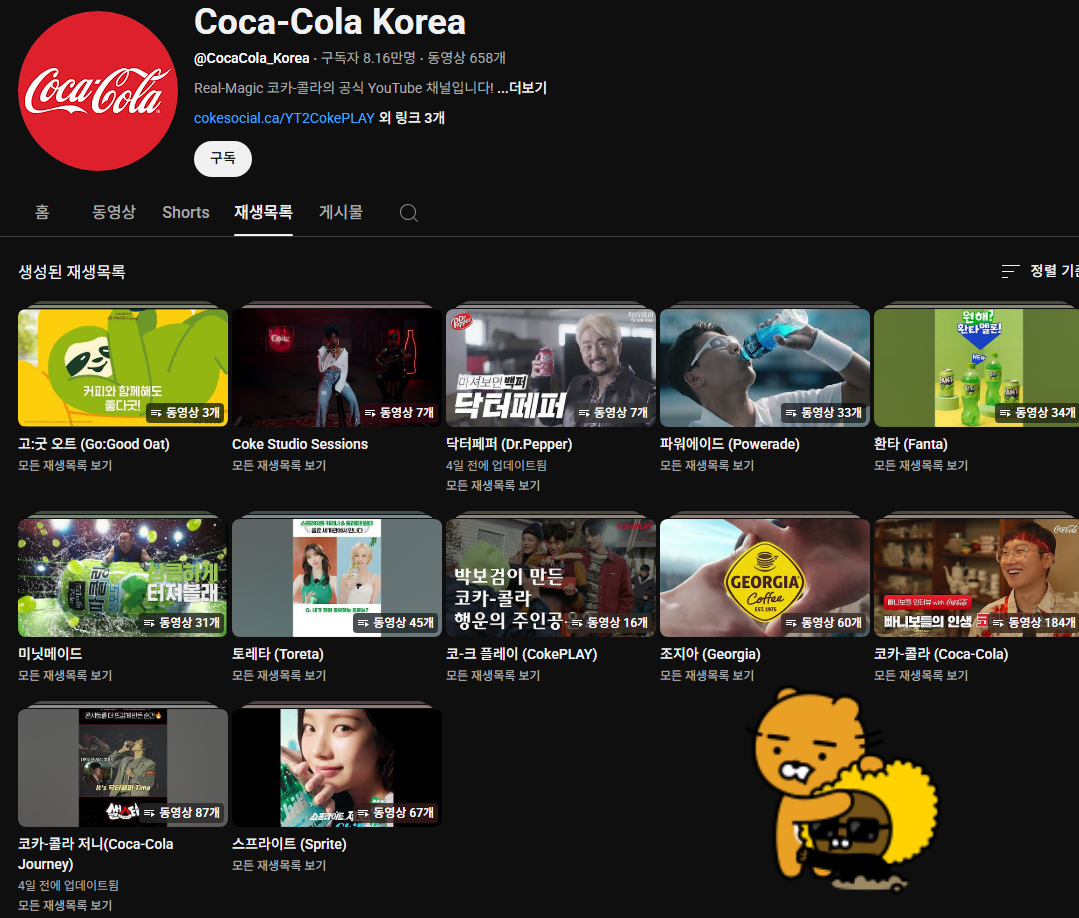Viewport: 1079px width, 918px height.
Task: Open the Coca-Cola Journey playlist thumbnail
Action: 122,767
